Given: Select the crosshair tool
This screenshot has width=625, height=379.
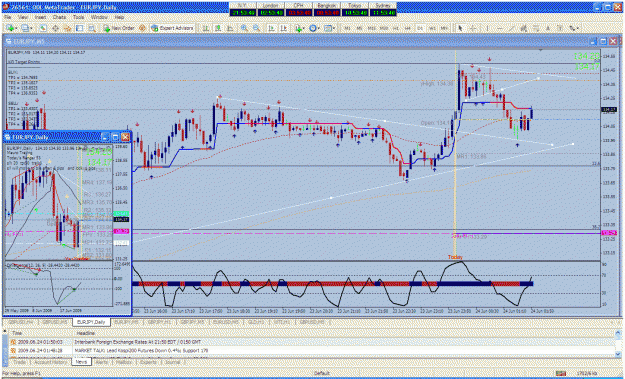Looking at the screenshot, I should click(473, 28).
